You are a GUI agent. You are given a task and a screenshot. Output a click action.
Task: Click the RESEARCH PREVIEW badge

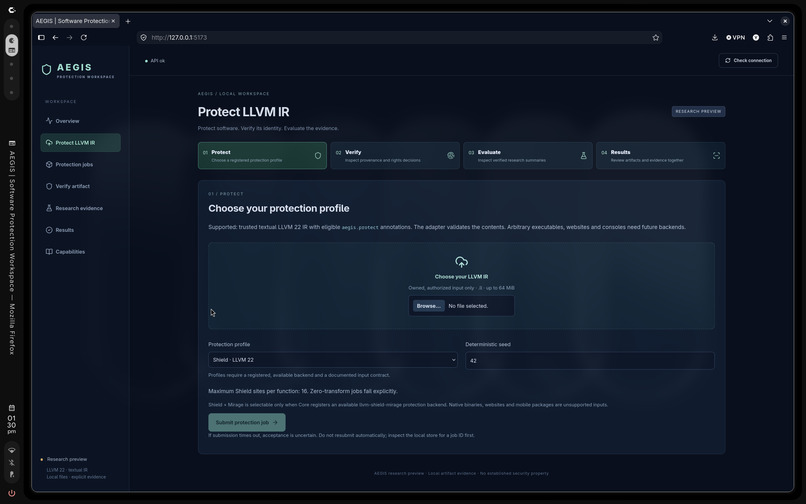point(698,112)
